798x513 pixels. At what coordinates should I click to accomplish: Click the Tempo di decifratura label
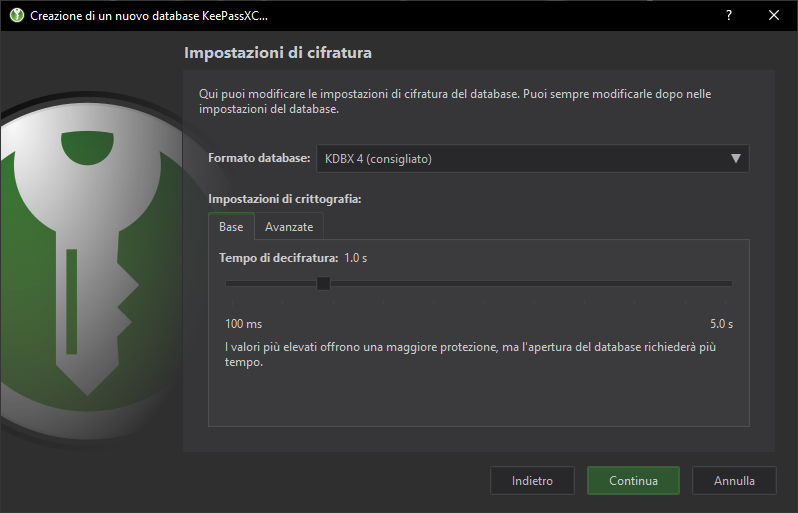[x=278, y=258]
